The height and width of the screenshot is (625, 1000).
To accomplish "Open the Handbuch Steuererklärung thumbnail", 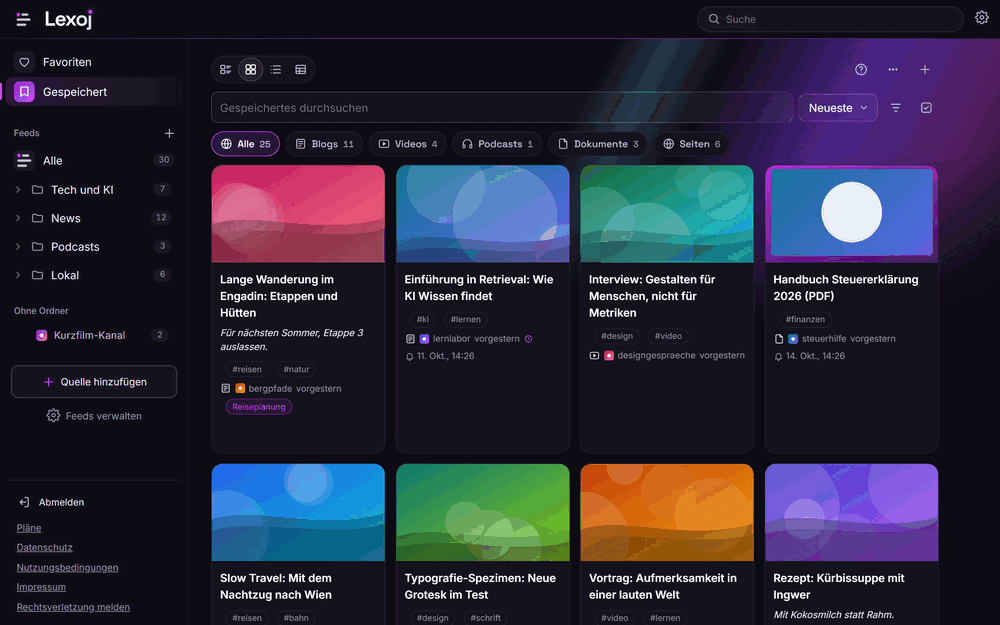I will coord(851,214).
